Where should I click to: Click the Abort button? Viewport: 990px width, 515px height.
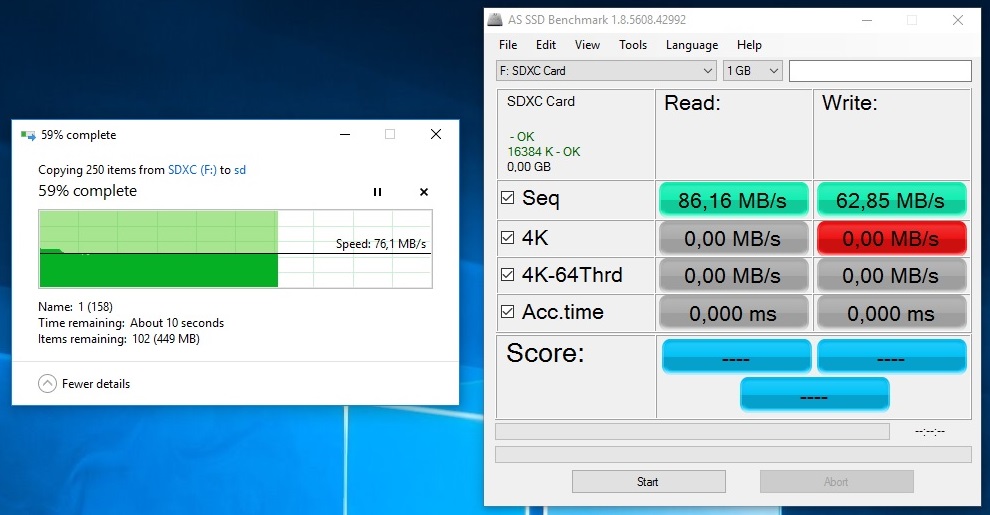coord(837,482)
